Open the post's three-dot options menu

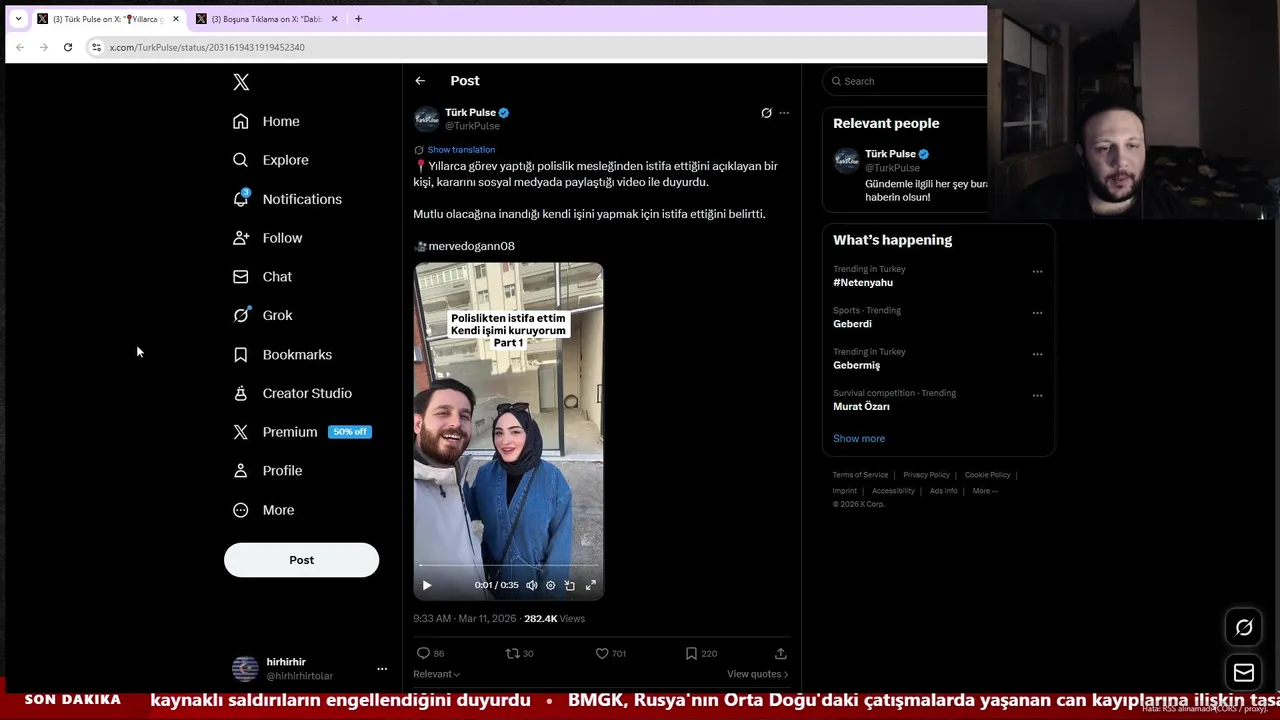(784, 113)
